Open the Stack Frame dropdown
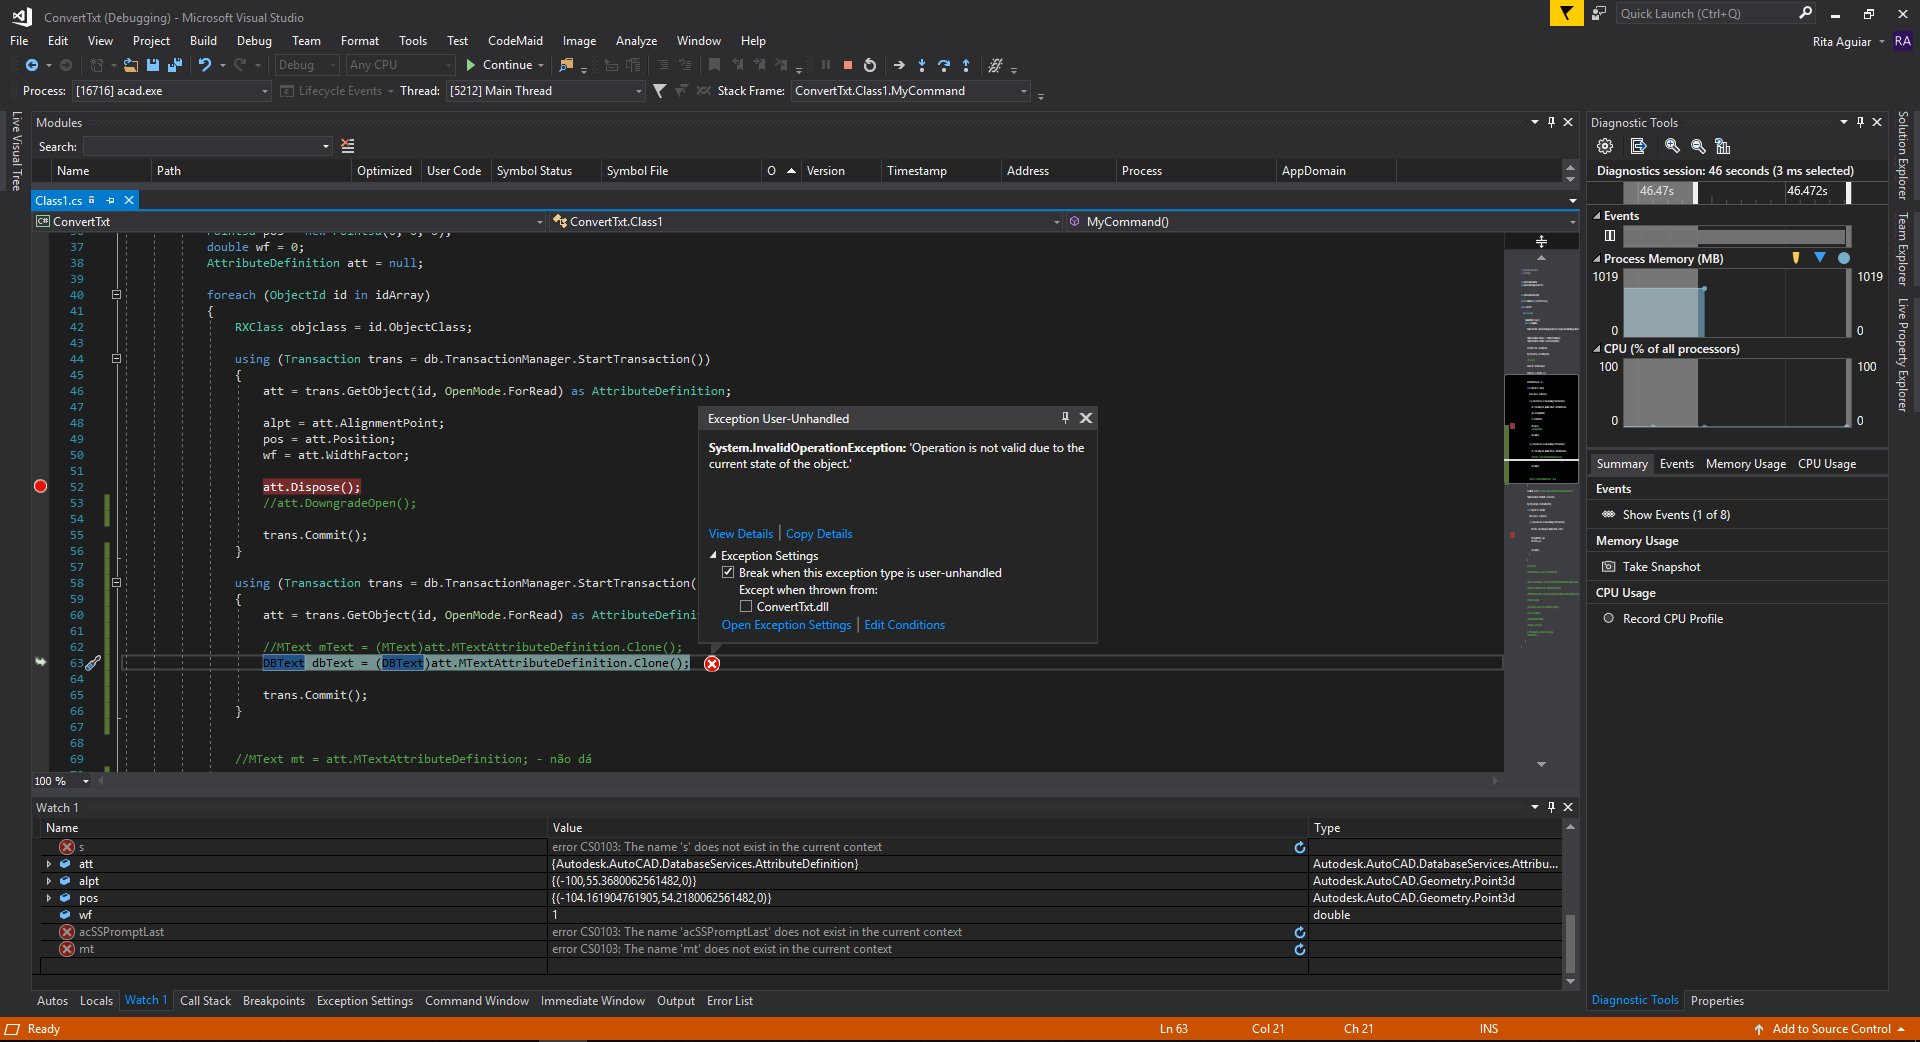The image size is (1920, 1042). click(x=1023, y=91)
